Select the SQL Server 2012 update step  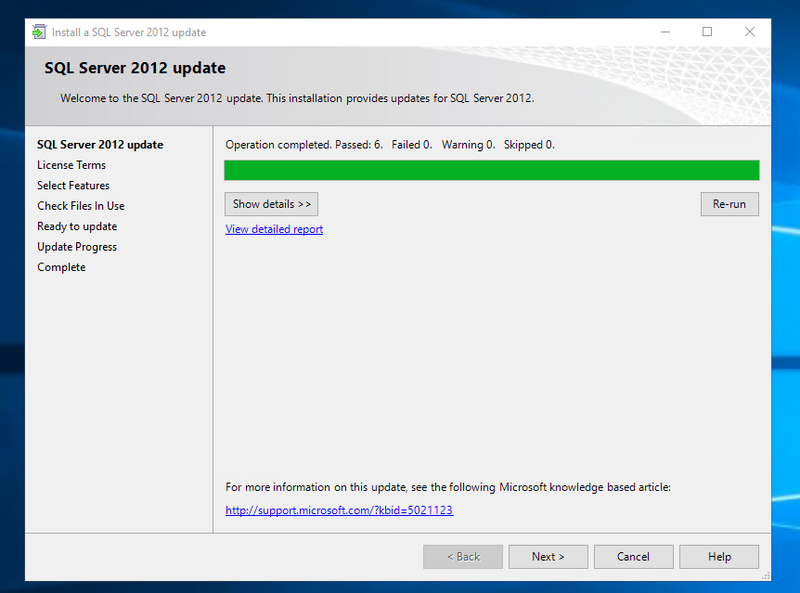[x=100, y=144]
